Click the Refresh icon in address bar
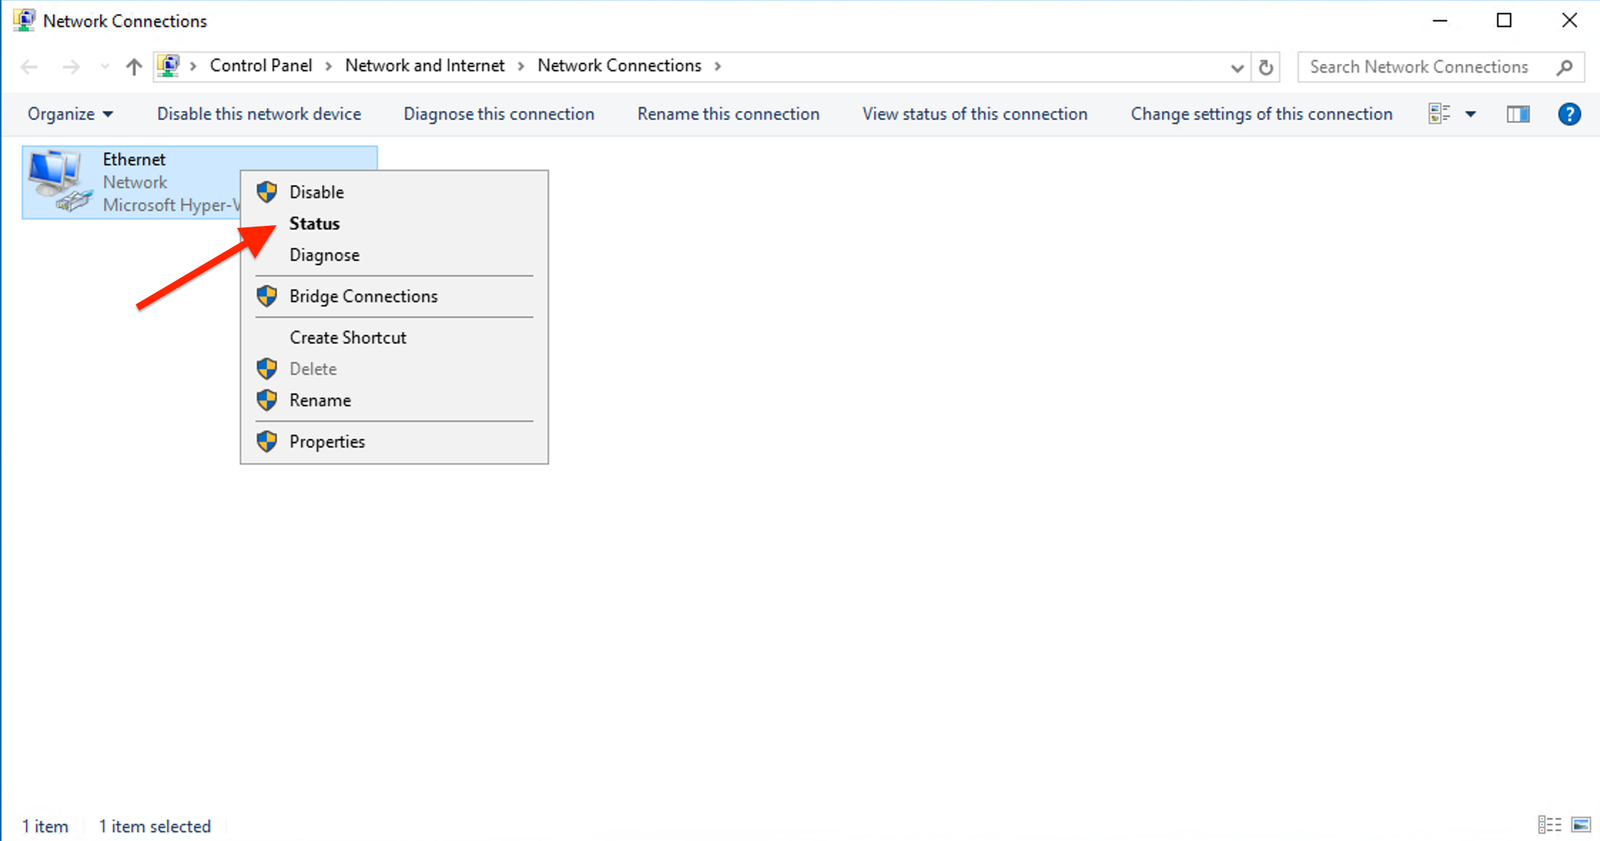1600x841 pixels. (1266, 67)
